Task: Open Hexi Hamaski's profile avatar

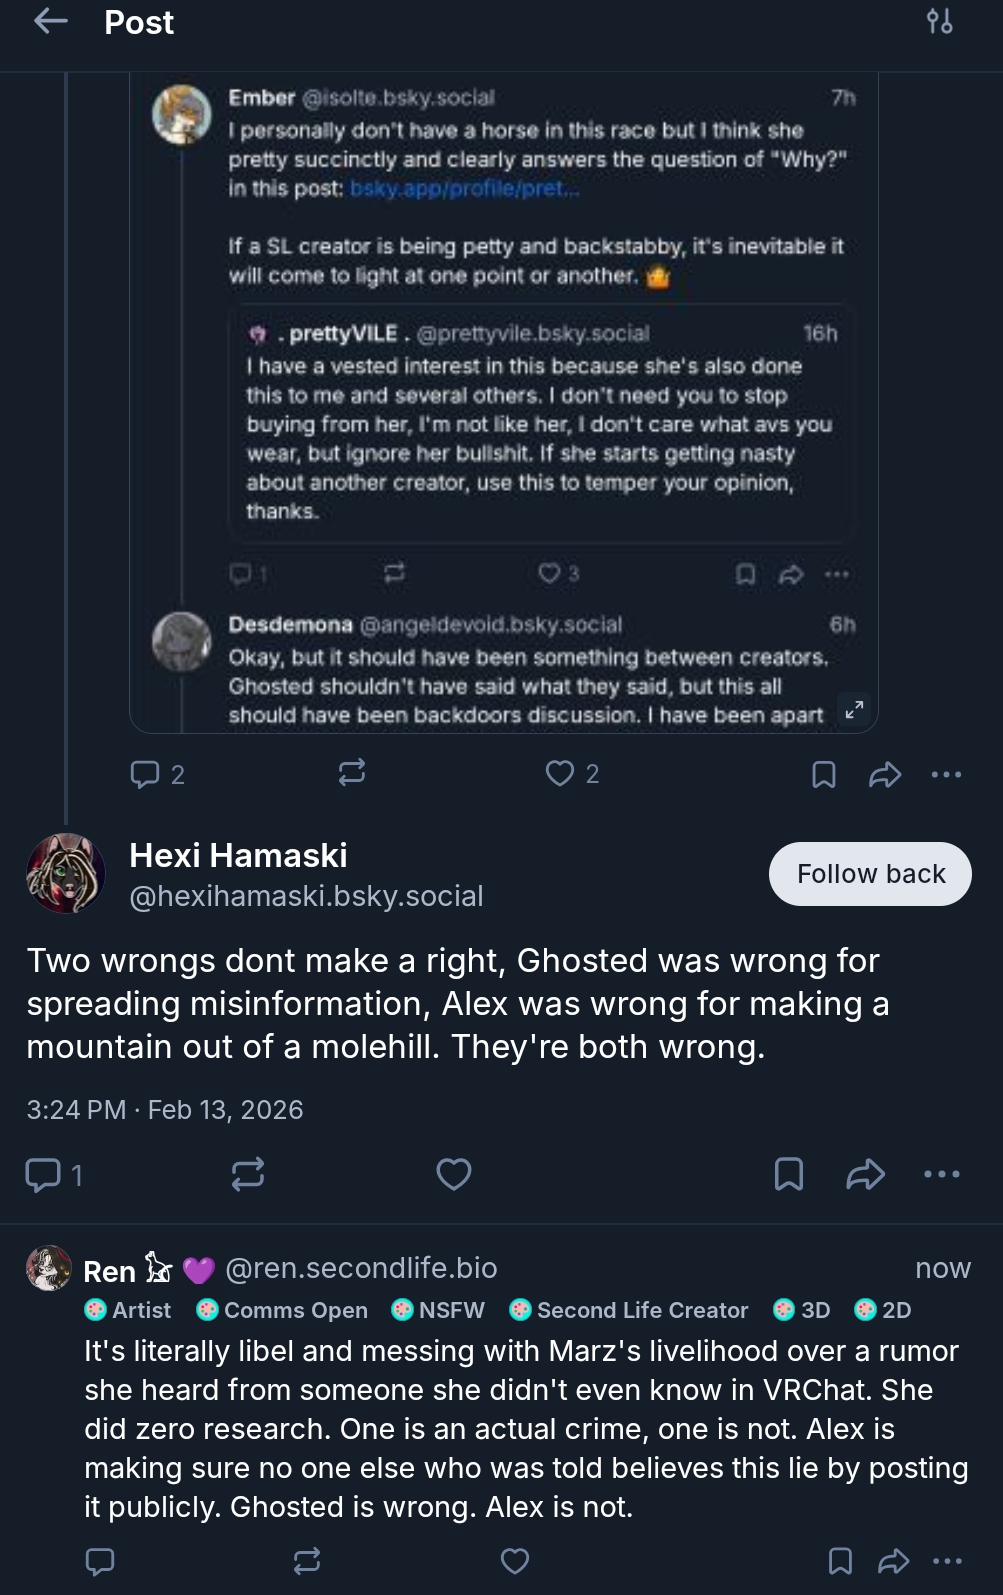Action: (x=66, y=873)
